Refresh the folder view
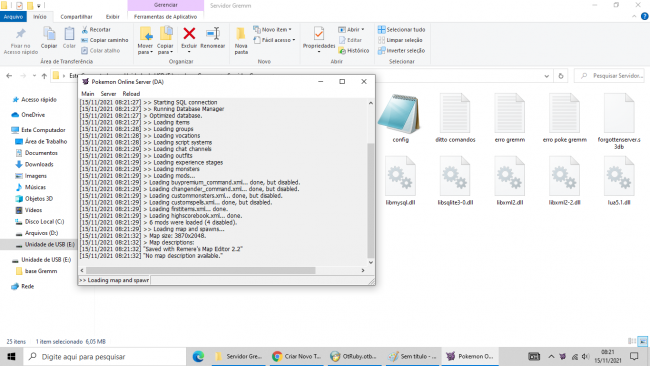This screenshot has width=650, height=366. click(x=560, y=76)
